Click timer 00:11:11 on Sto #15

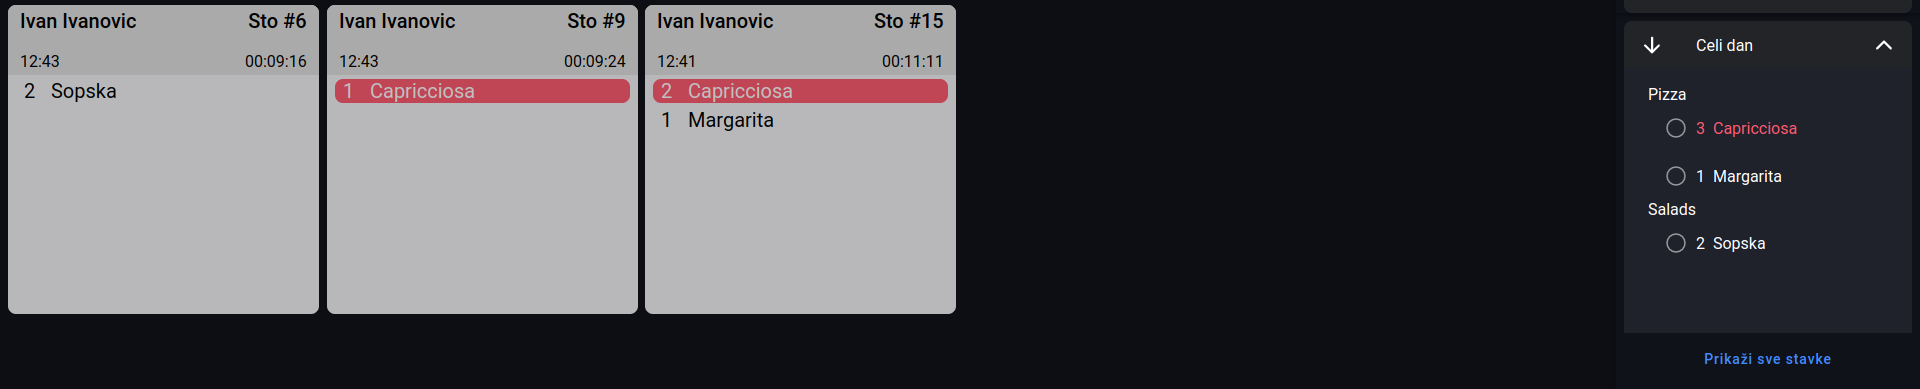(x=912, y=61)
